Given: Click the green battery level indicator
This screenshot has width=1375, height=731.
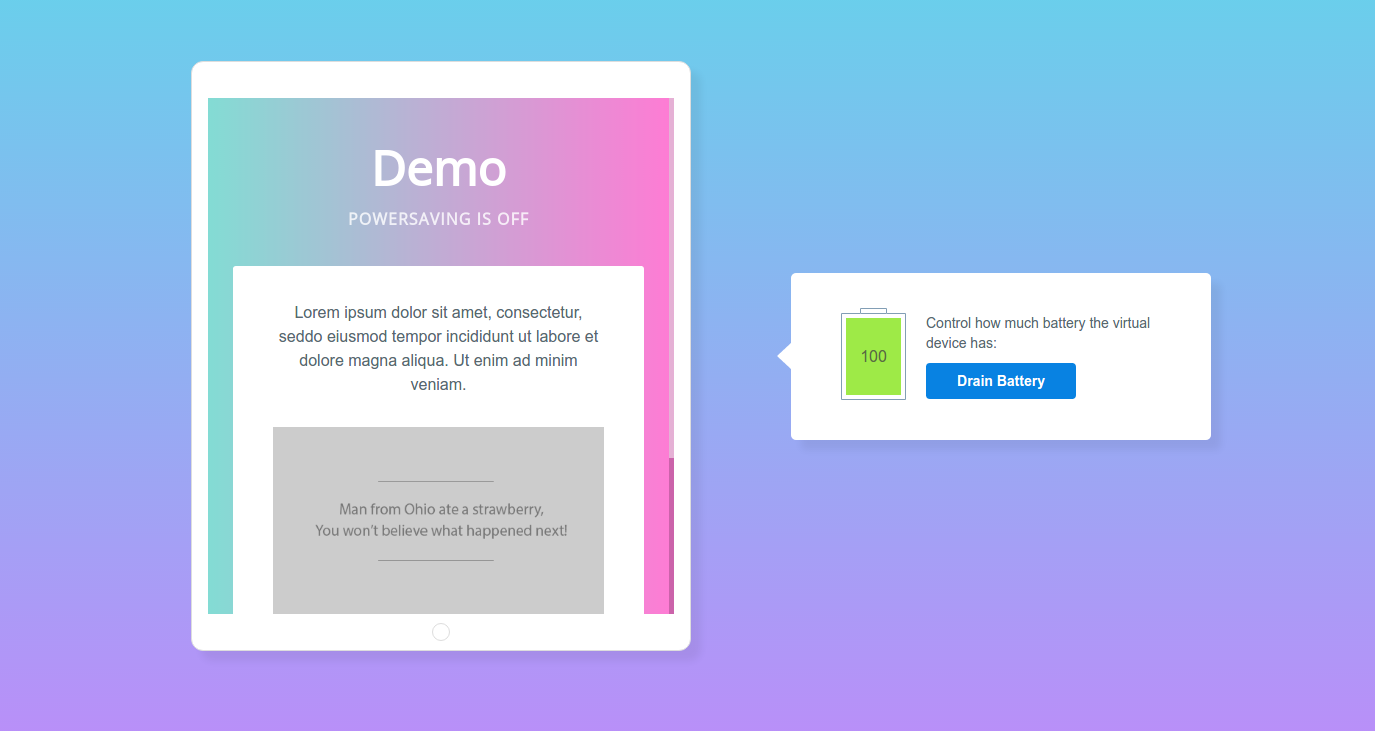Looking at the screenshot, I should tap(873, 356).
